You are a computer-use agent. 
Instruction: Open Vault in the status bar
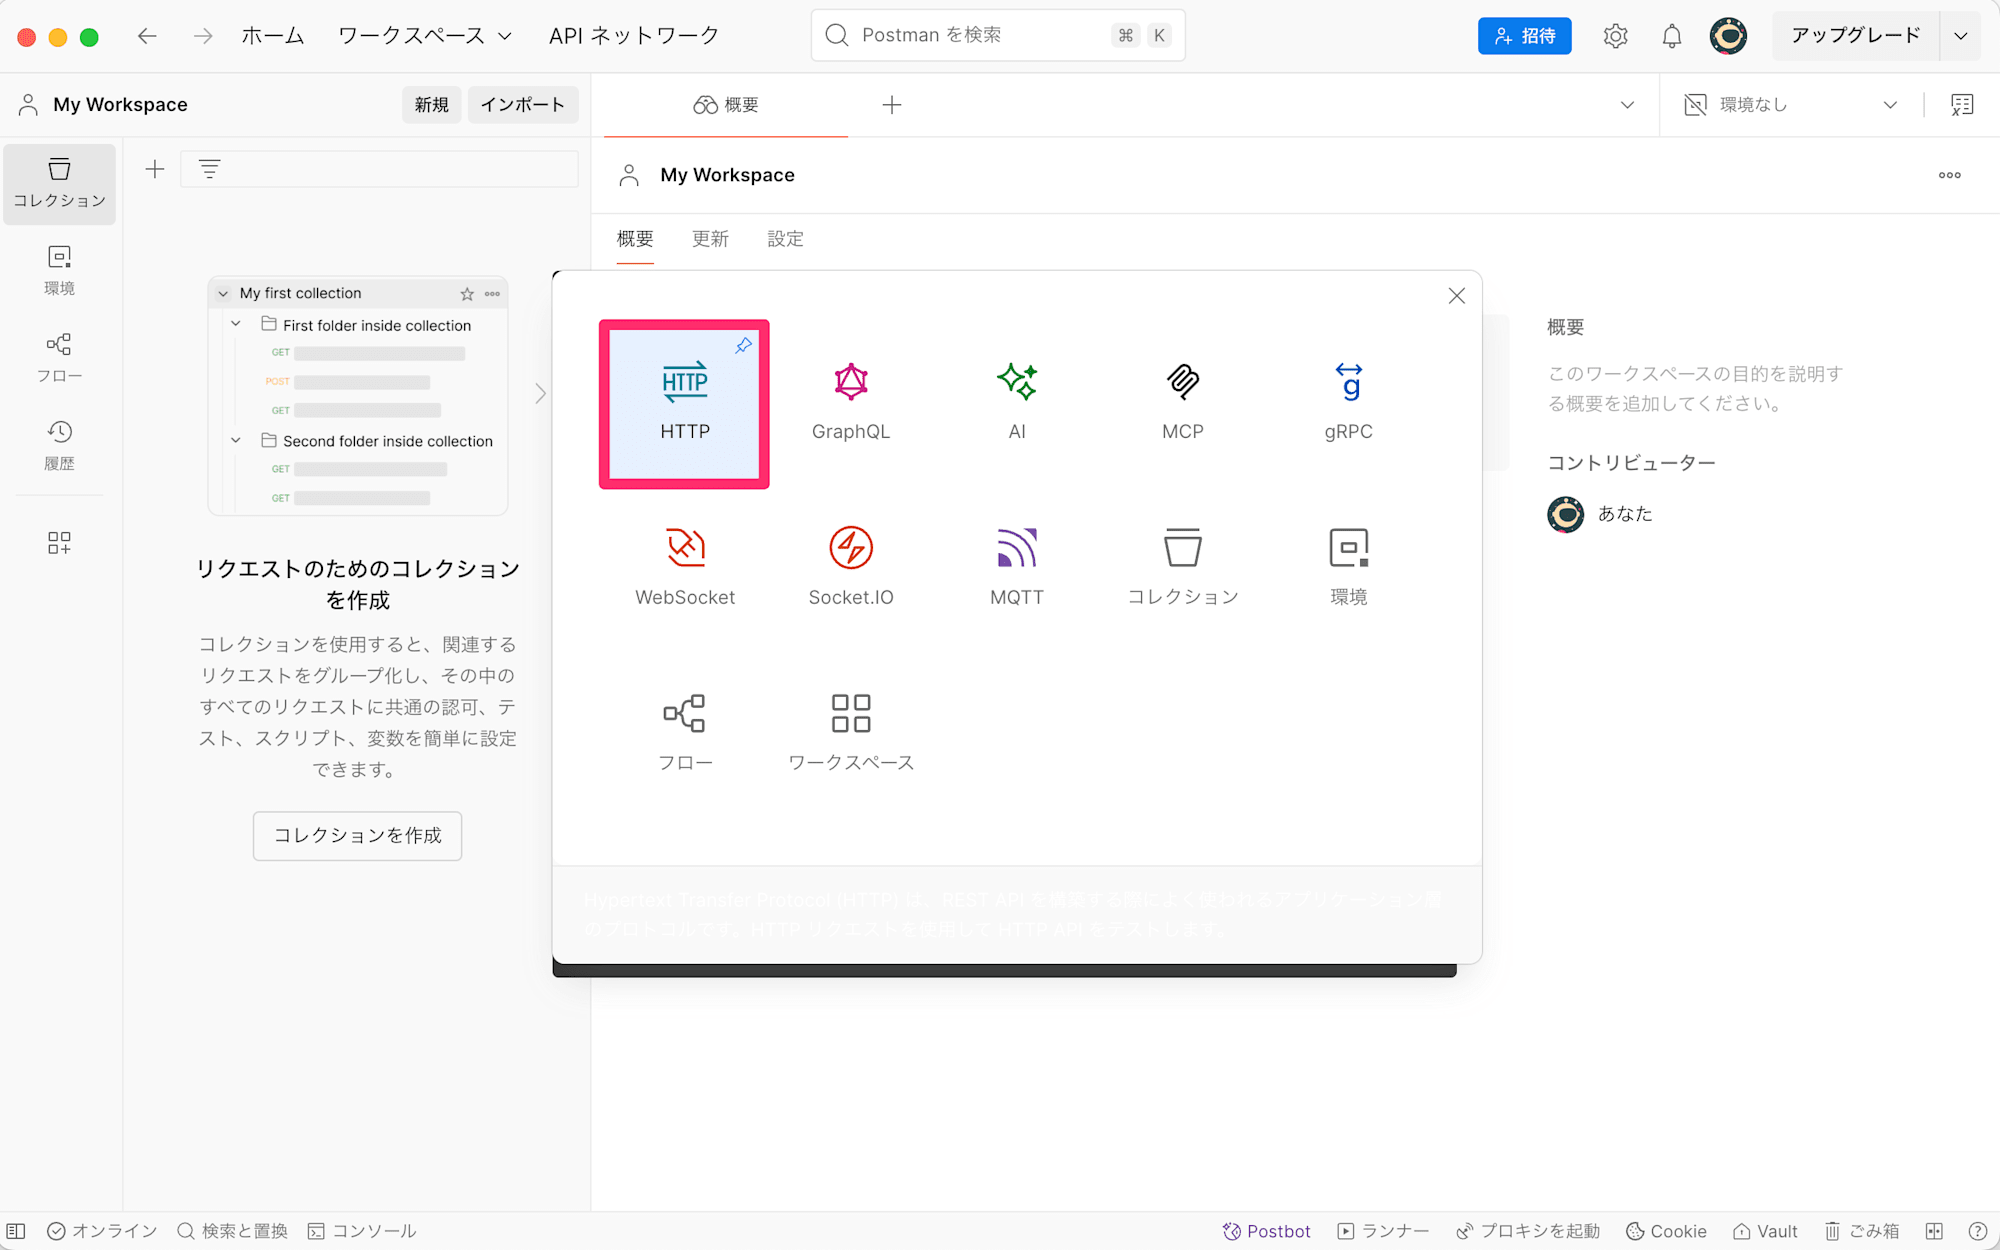(x=1765, y=1231)
